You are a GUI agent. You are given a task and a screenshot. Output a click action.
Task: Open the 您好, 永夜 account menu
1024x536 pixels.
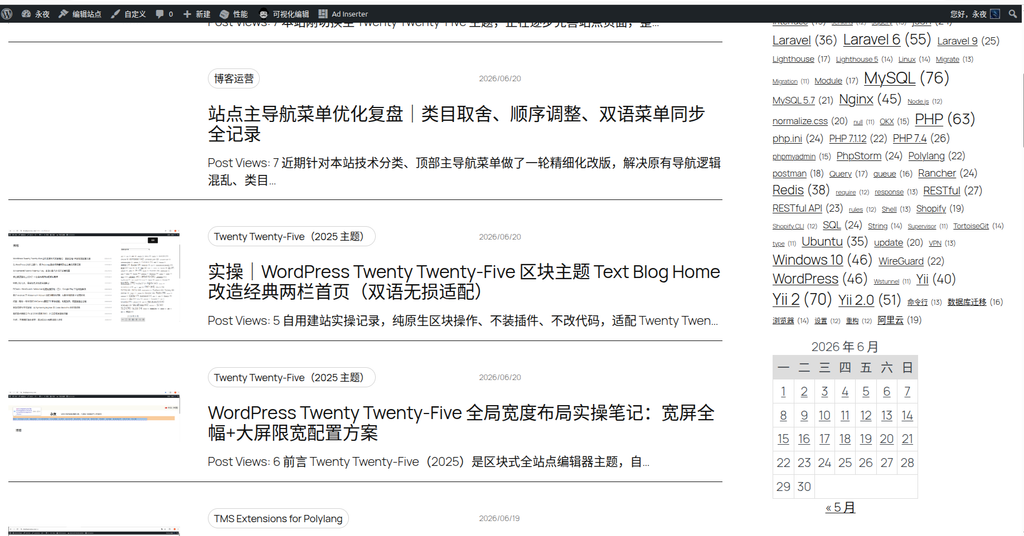(x=974, y=14)
